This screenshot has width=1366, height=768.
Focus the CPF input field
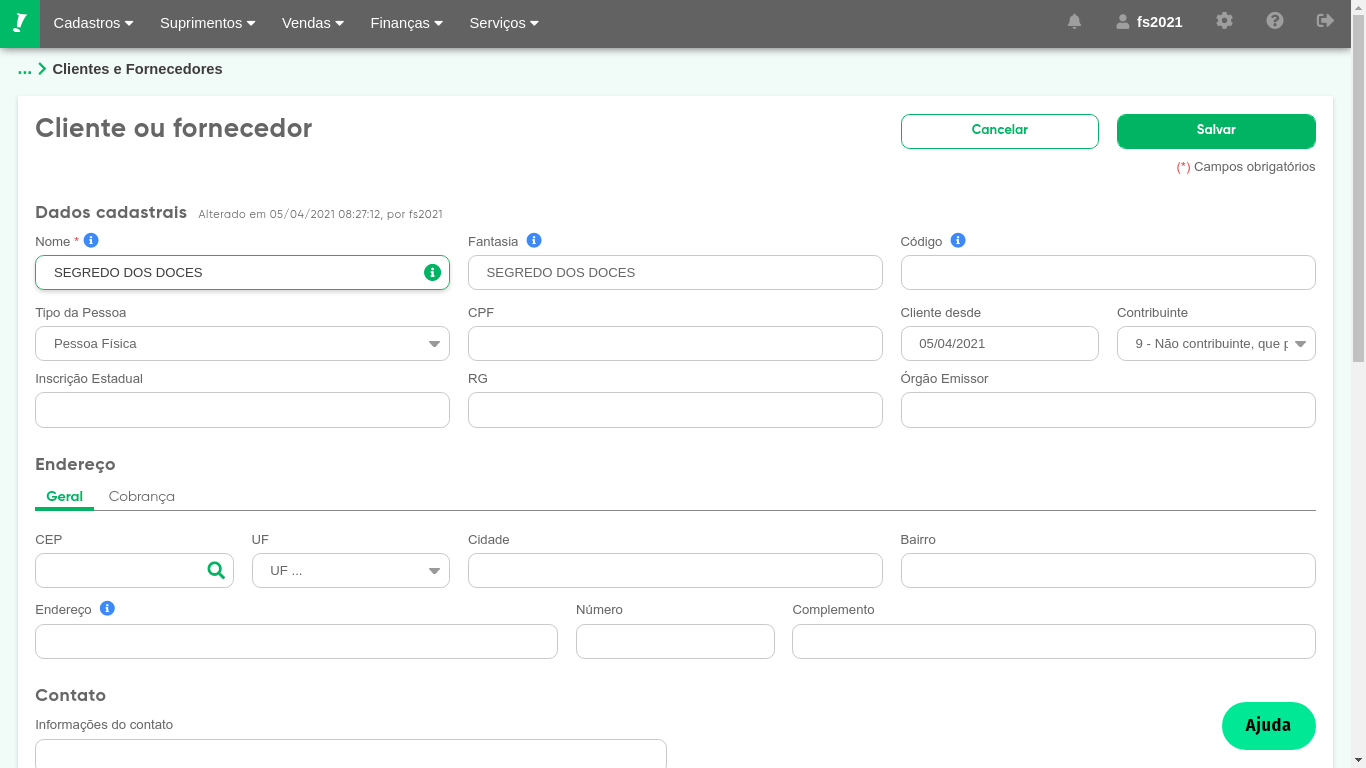[675, 343]
